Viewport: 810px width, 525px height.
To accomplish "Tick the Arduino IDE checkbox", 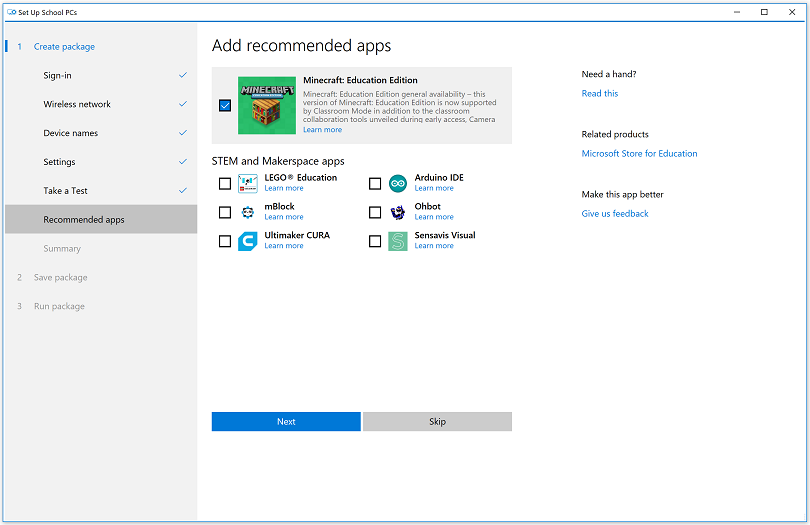I will (375, 183).
